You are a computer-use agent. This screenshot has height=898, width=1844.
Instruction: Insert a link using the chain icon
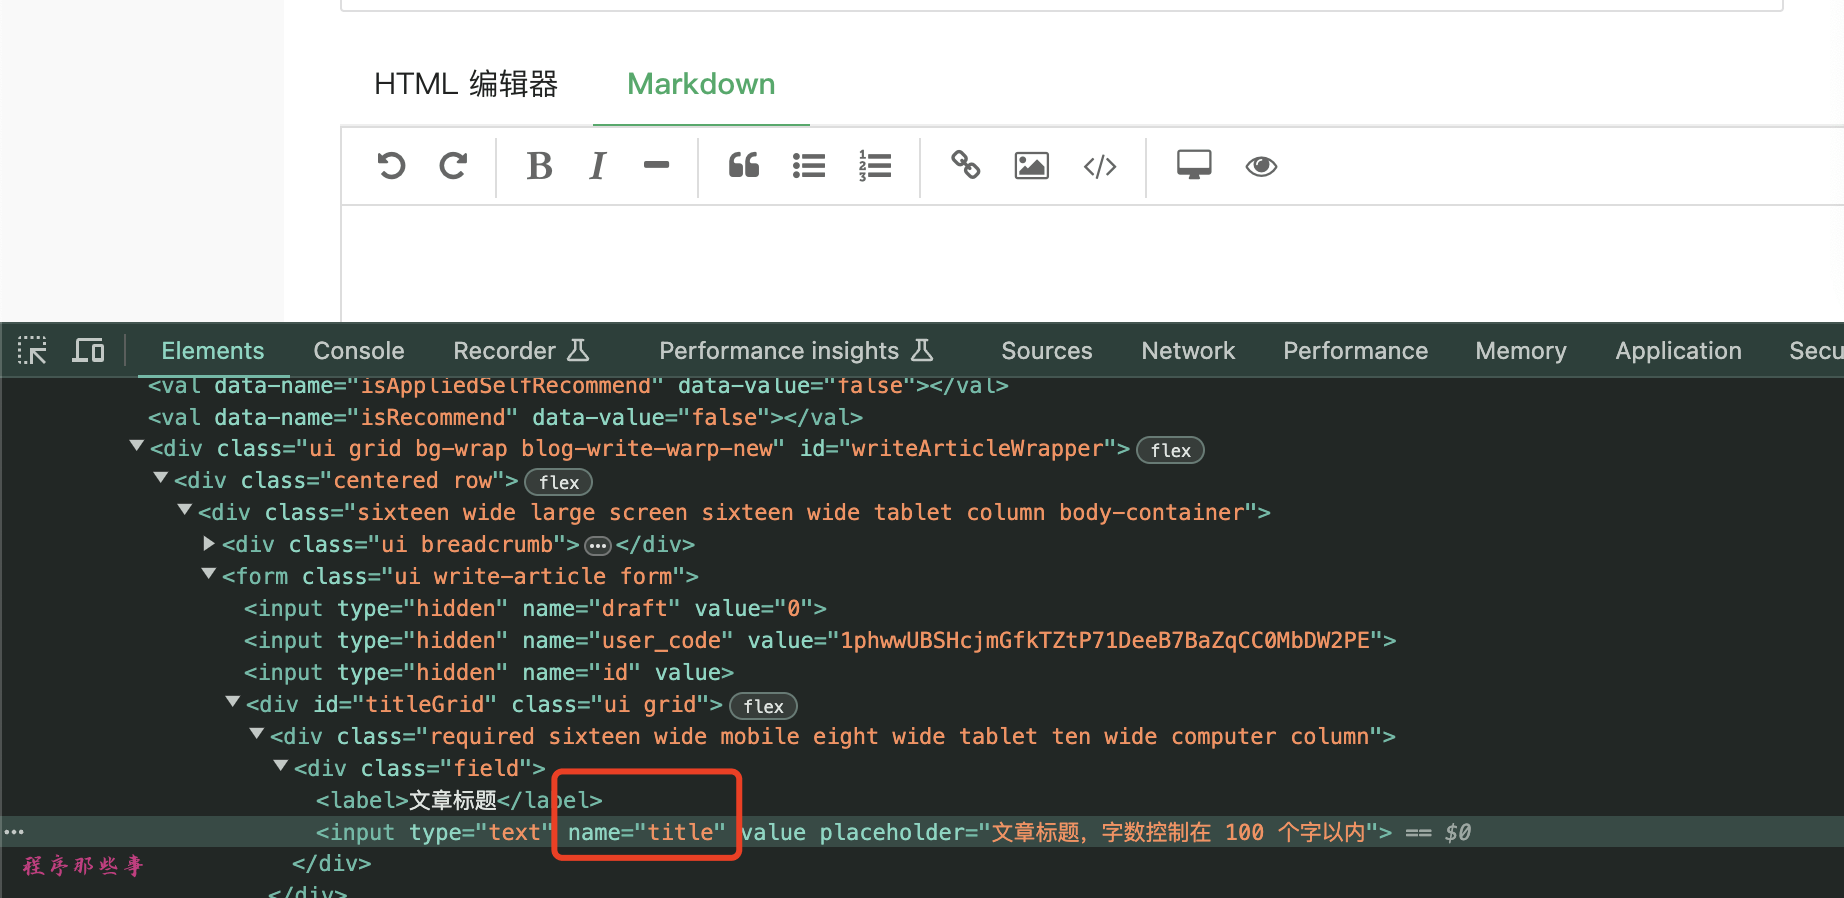pyautogui.click(x=965, y=166)
